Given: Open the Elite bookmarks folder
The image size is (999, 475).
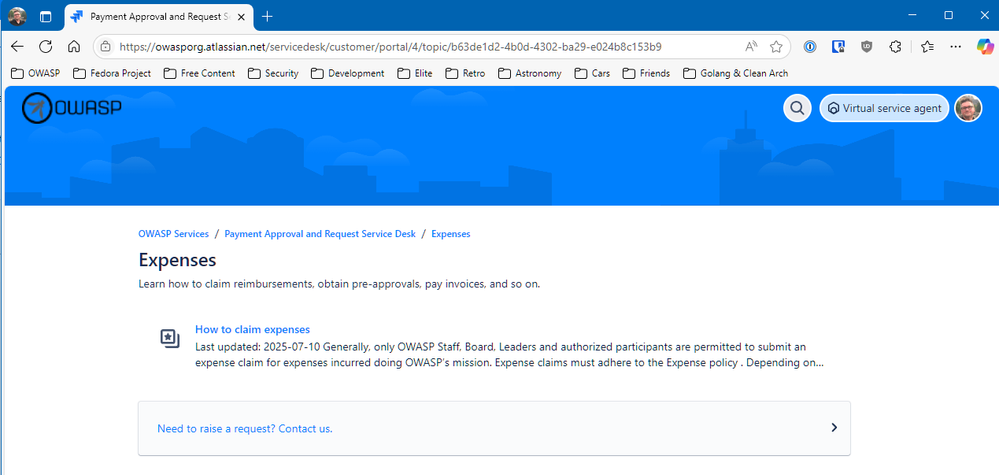Looking at the screenshot, I should [415, 73].
